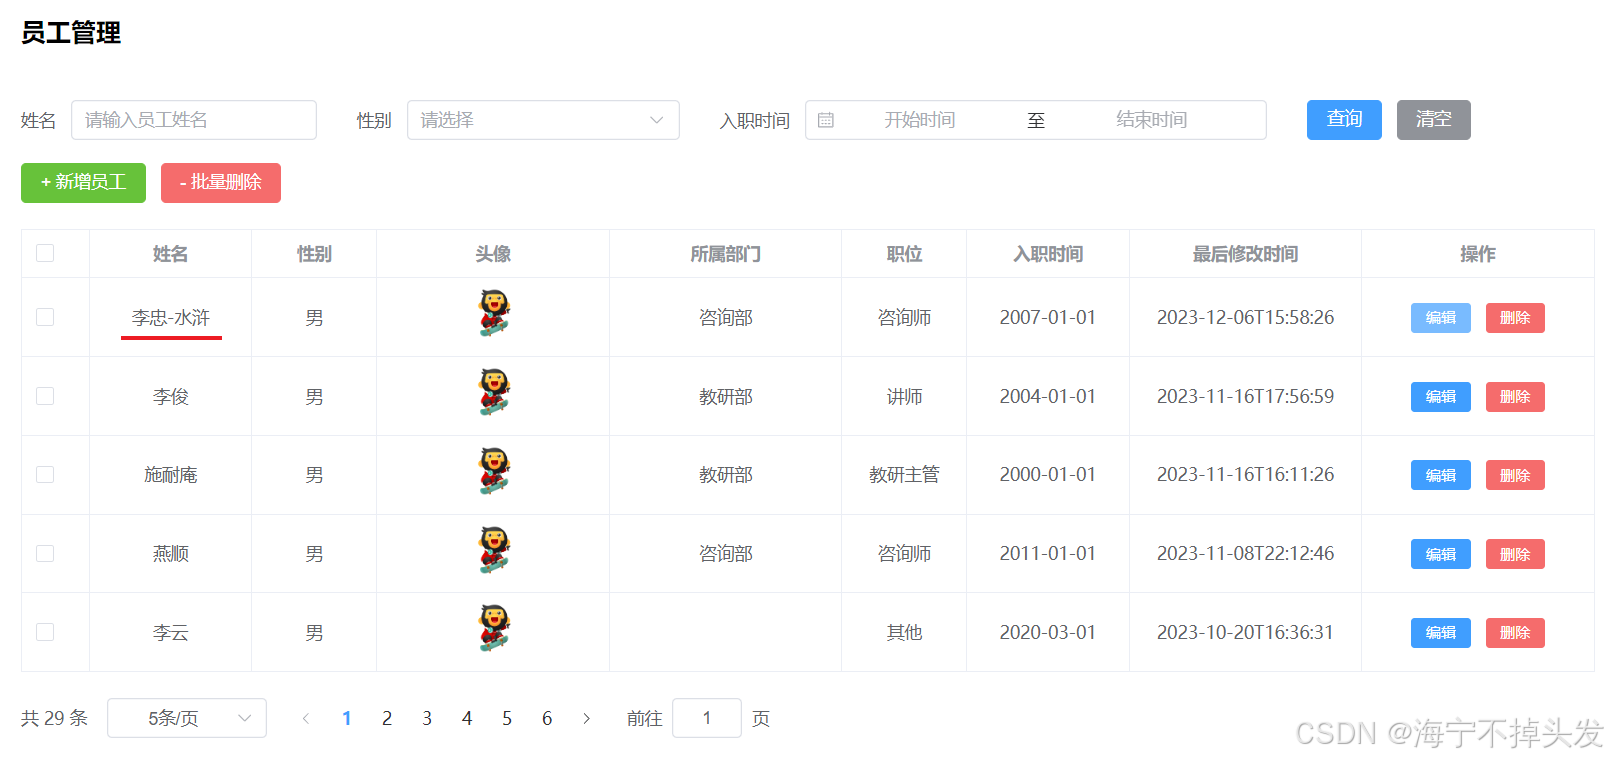Edit employee 李云
The width and height of the screenshot is (1608, 761).
point(1441,633)
